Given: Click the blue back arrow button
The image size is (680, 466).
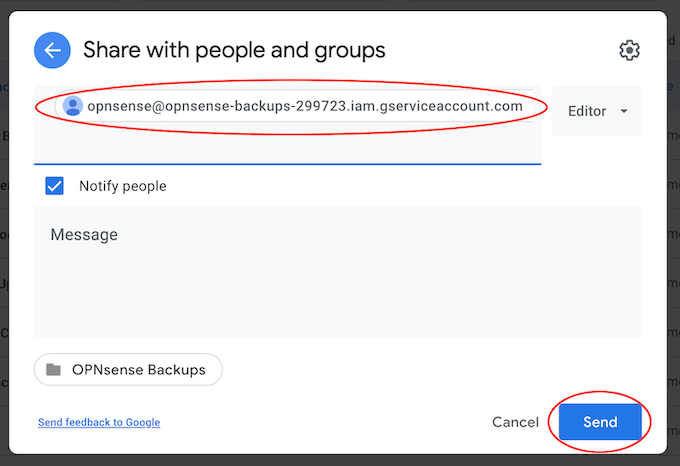Looking at the screenshot, I should 52,50.
